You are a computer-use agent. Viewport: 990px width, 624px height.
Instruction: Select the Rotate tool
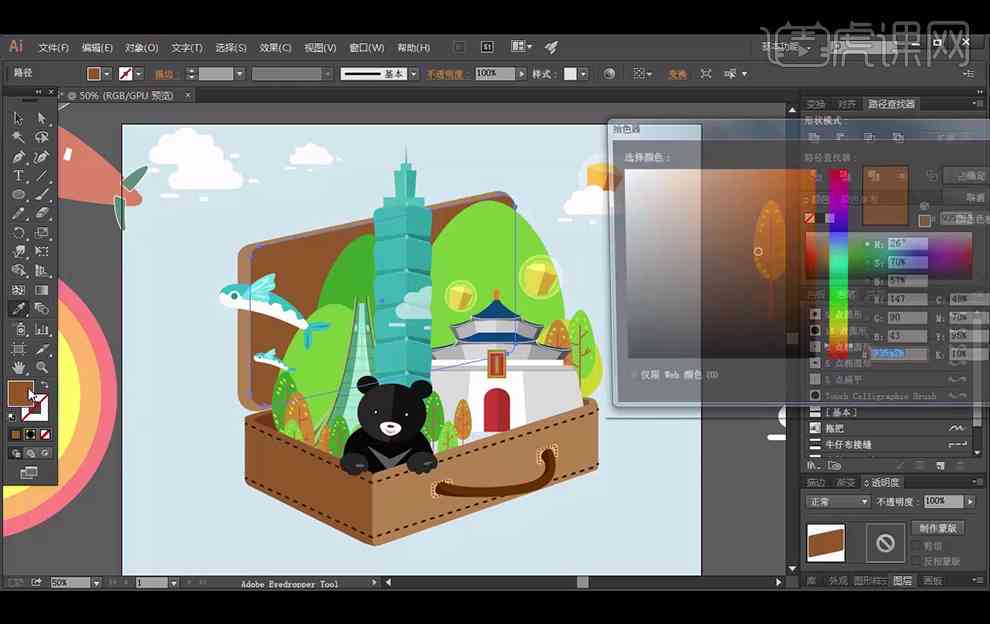(18, 232)
